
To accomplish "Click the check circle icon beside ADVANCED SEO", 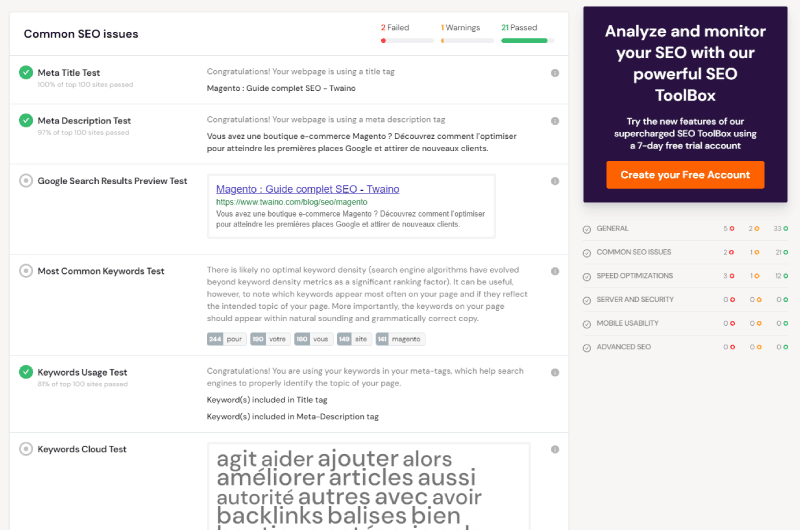I will click(x=587, y=348).
